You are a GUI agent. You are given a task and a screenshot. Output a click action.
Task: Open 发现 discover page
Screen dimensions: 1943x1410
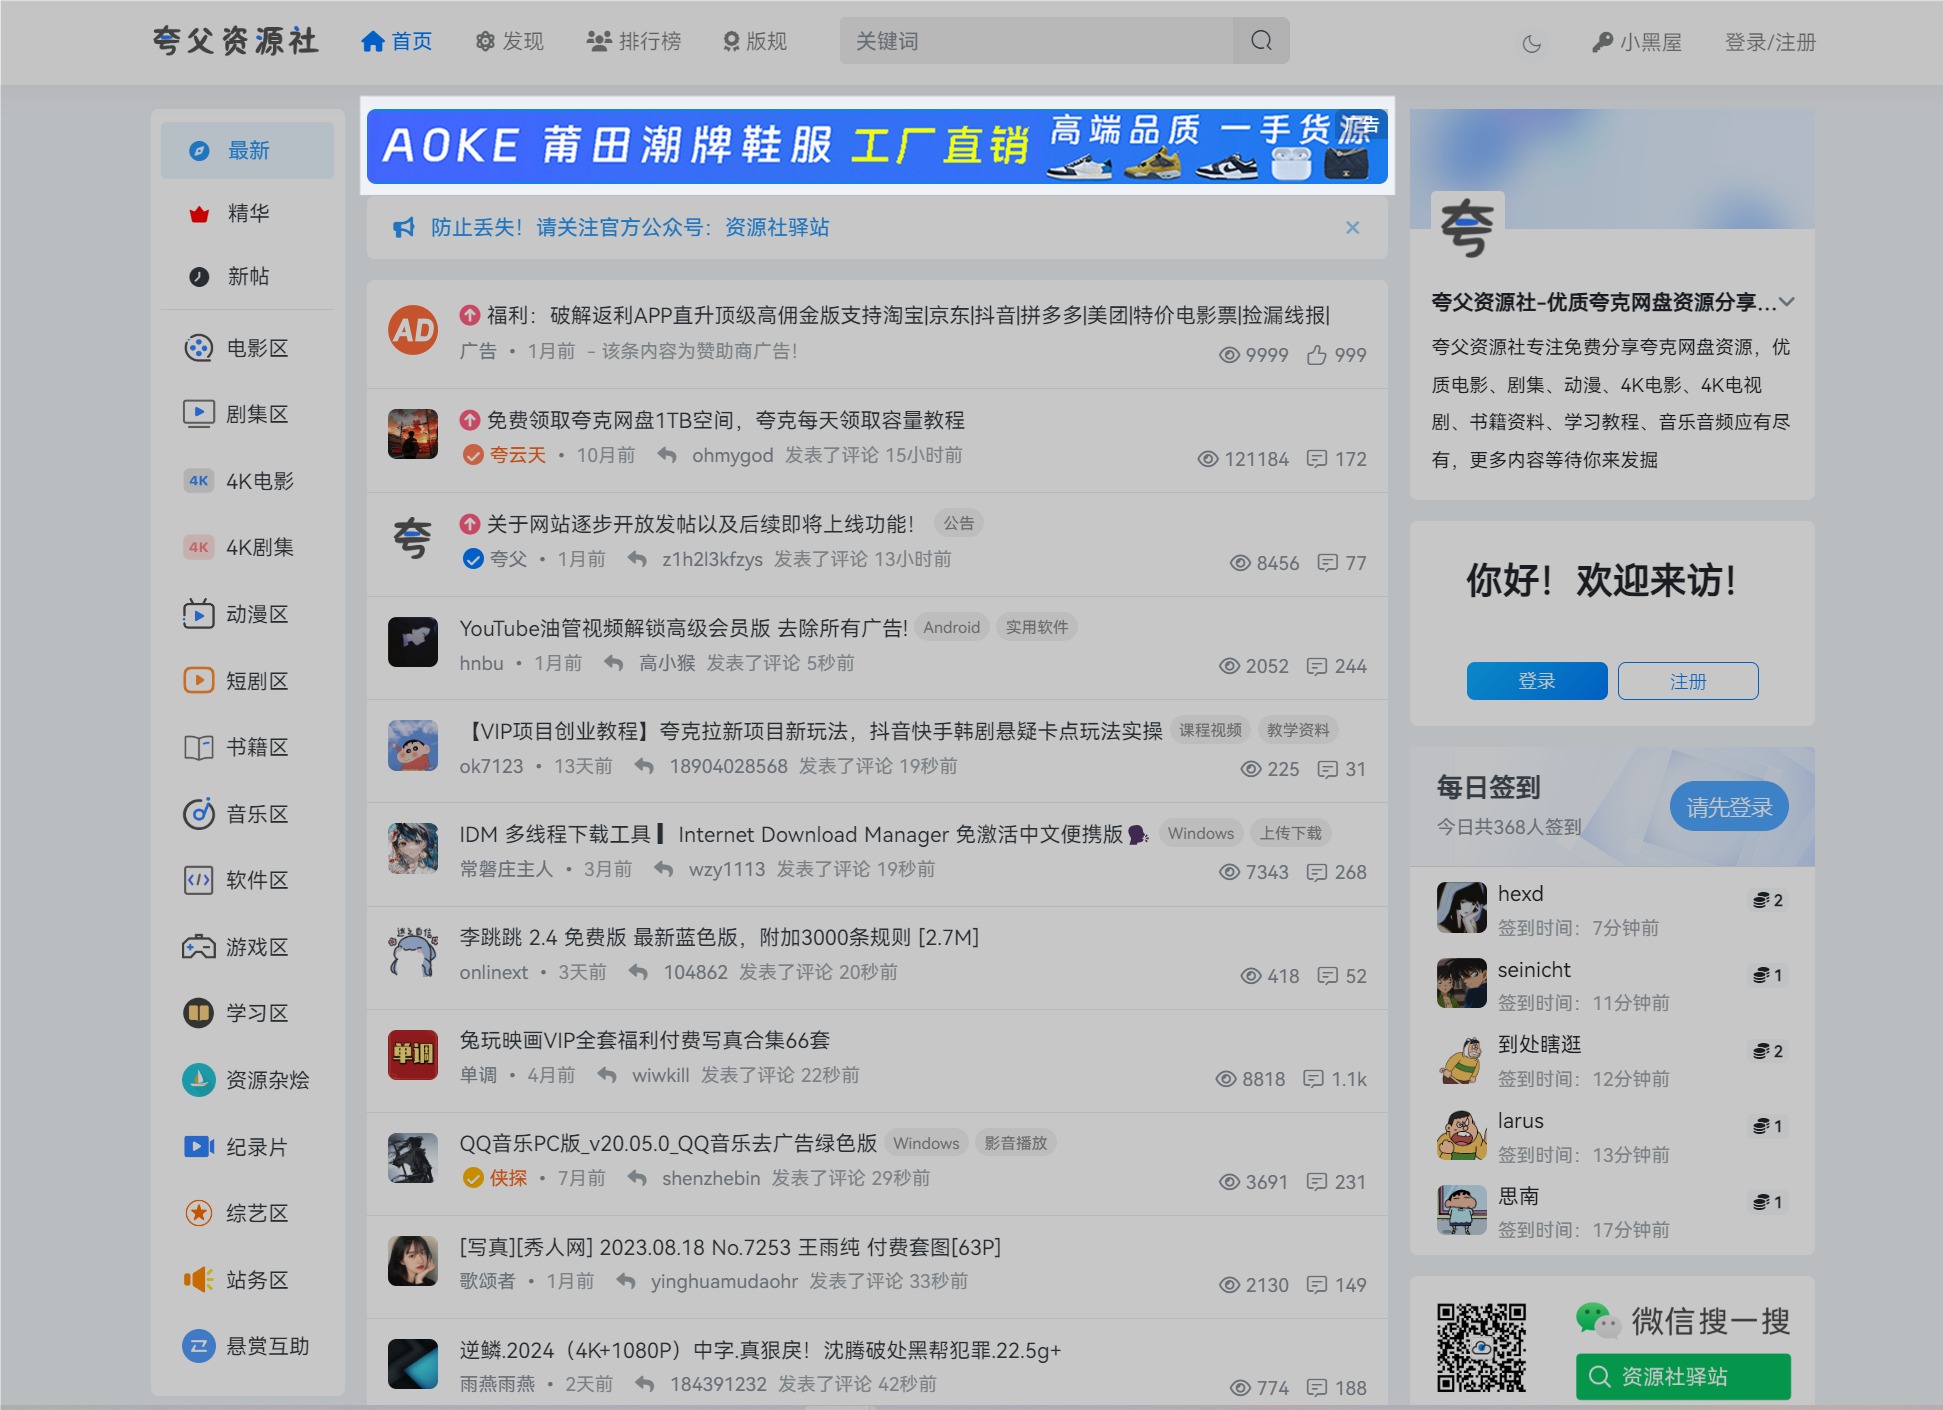coord(509,41)
